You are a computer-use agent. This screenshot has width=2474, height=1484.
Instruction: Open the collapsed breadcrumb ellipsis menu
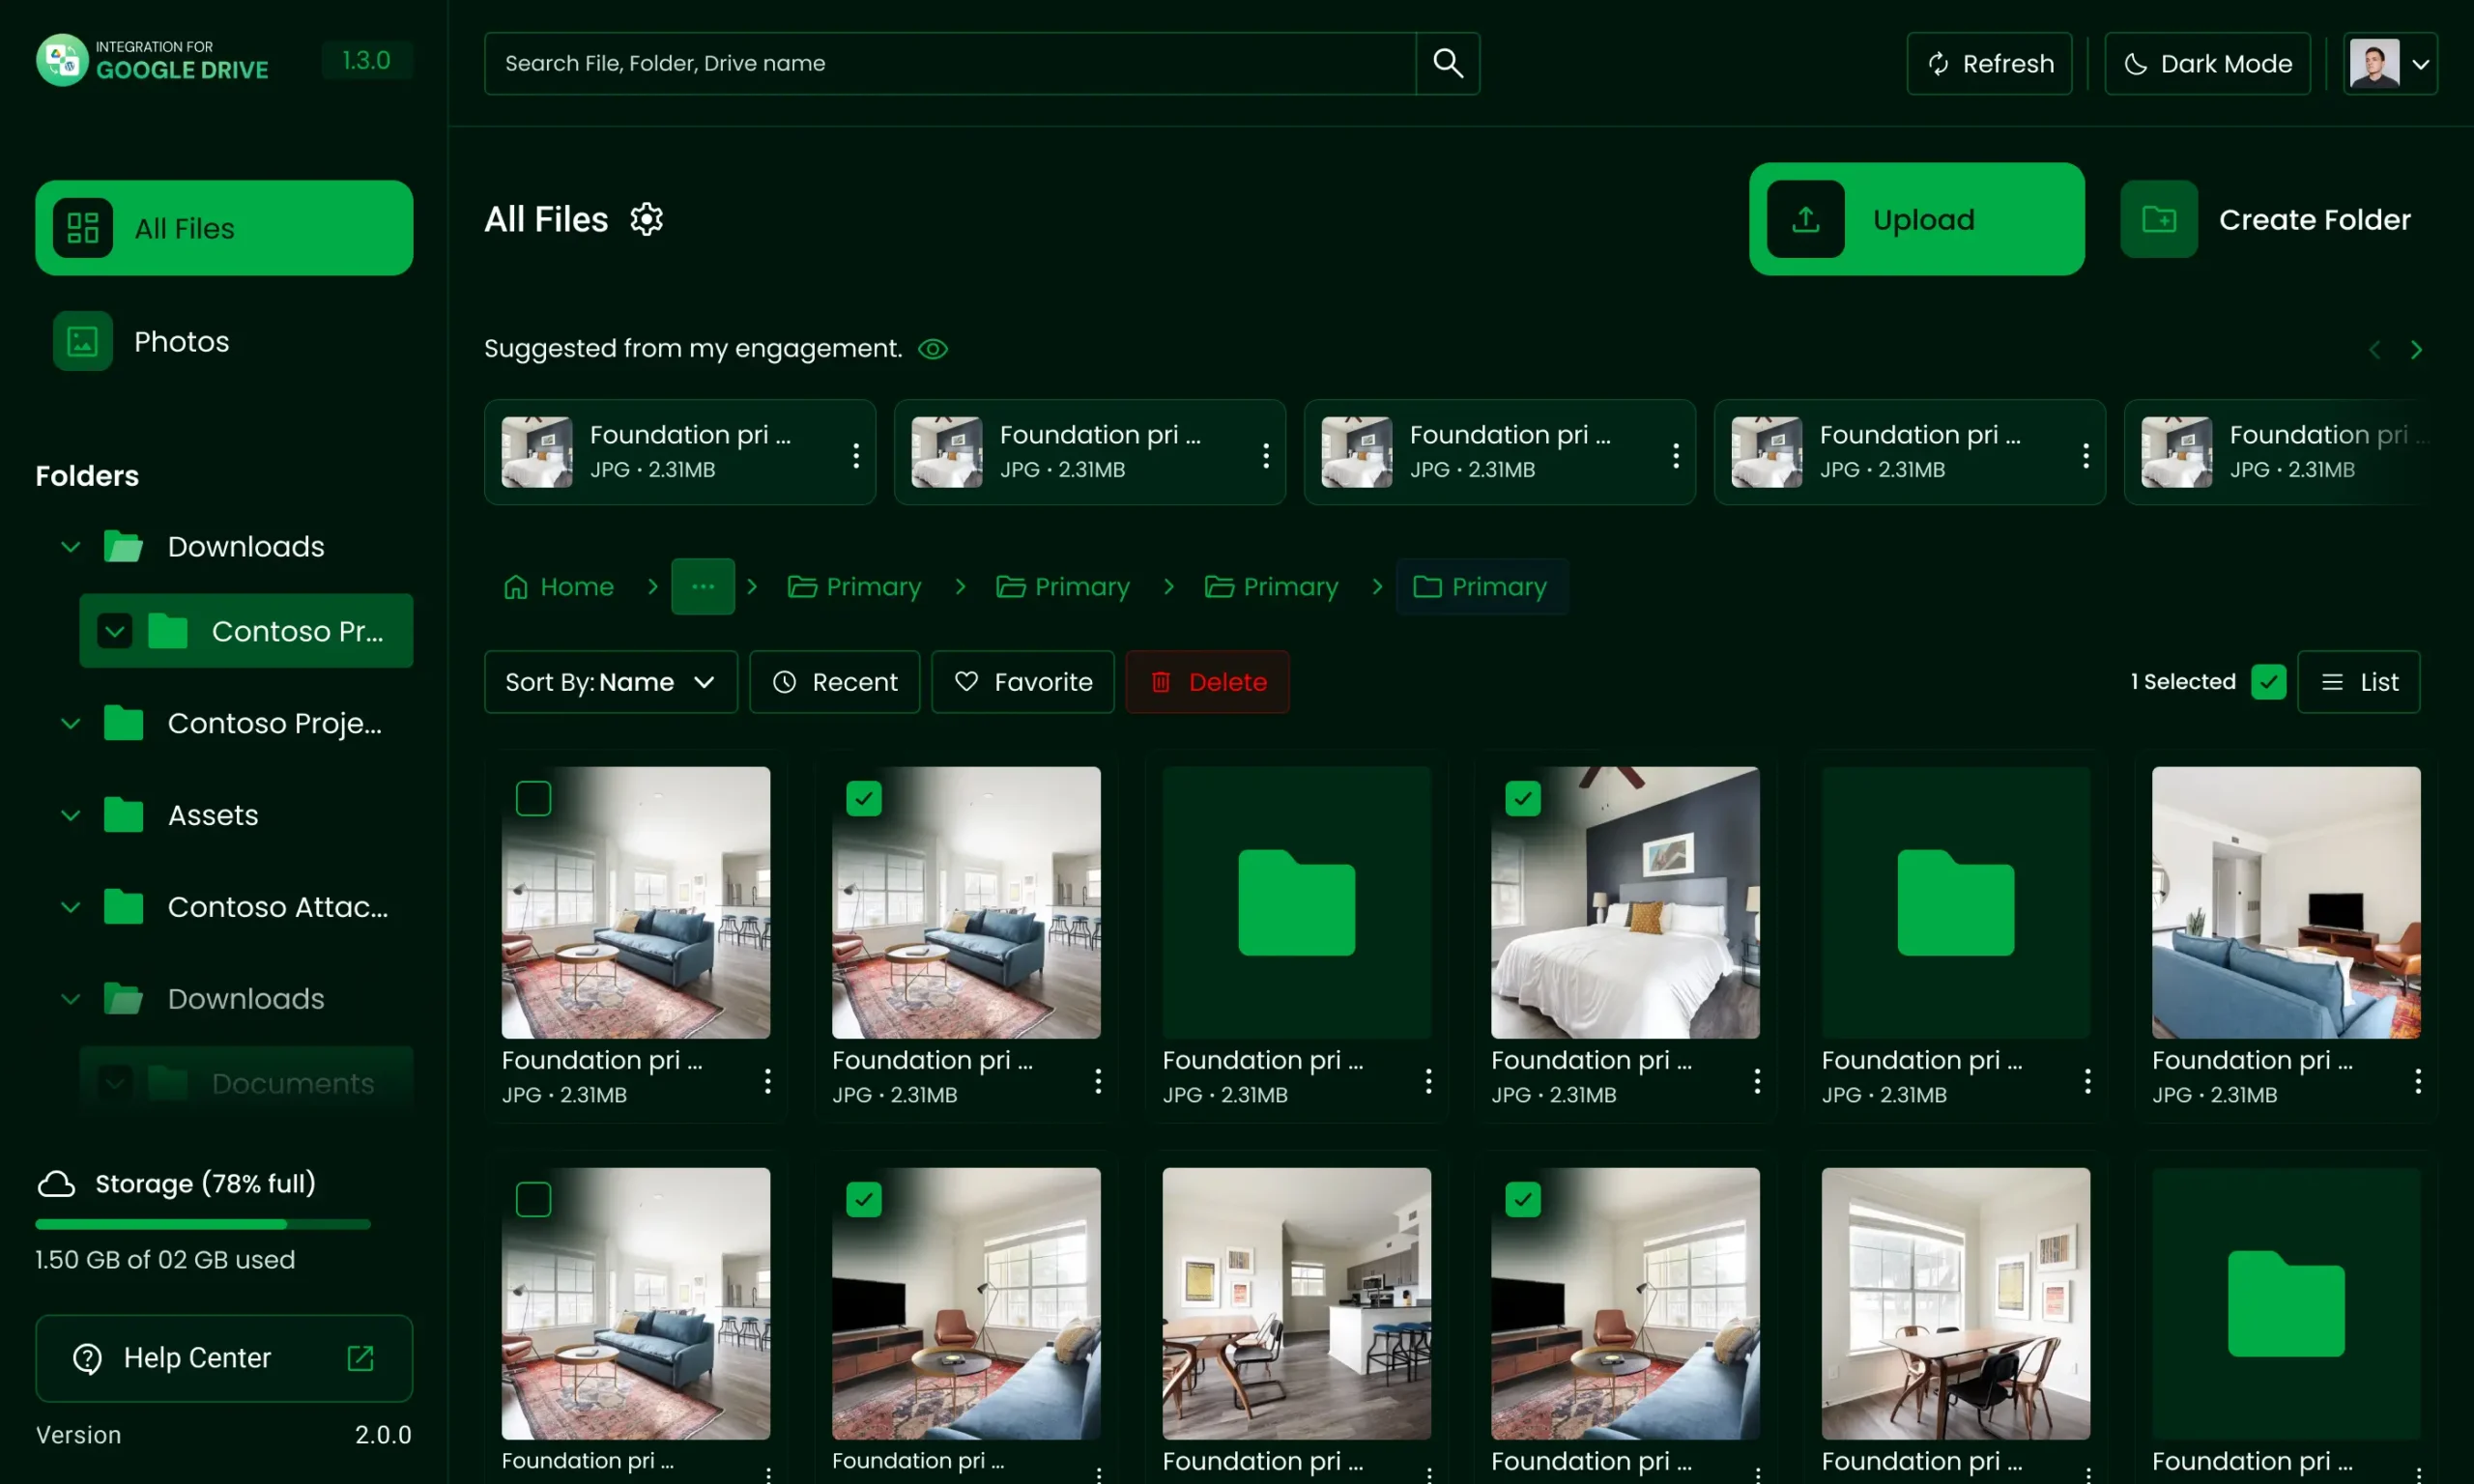point(703,586)
